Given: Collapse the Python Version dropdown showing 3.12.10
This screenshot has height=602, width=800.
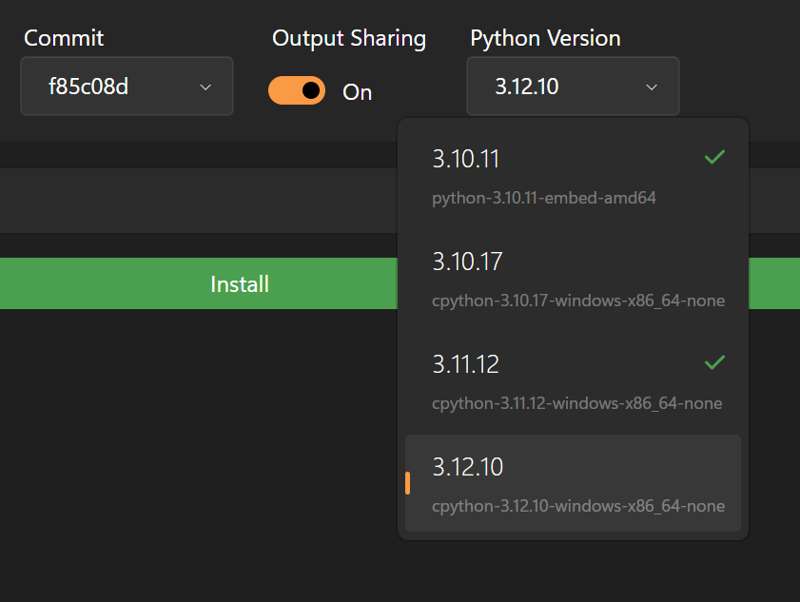Looking at the screenshot, I should (572, 86).
